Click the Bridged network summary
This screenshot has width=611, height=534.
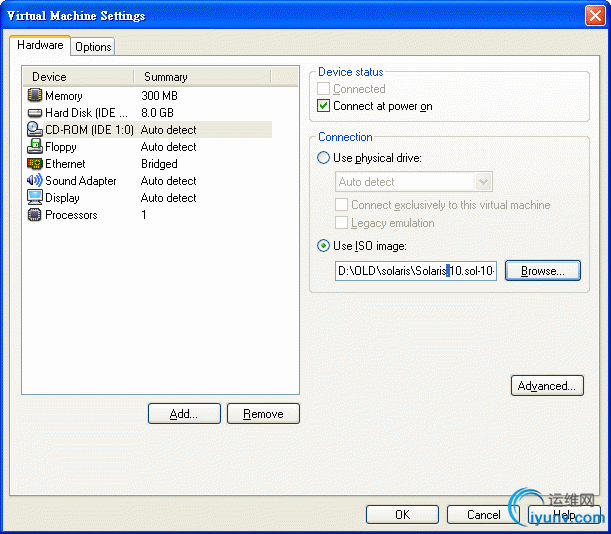pyautogui.click(x=159, y=164)
